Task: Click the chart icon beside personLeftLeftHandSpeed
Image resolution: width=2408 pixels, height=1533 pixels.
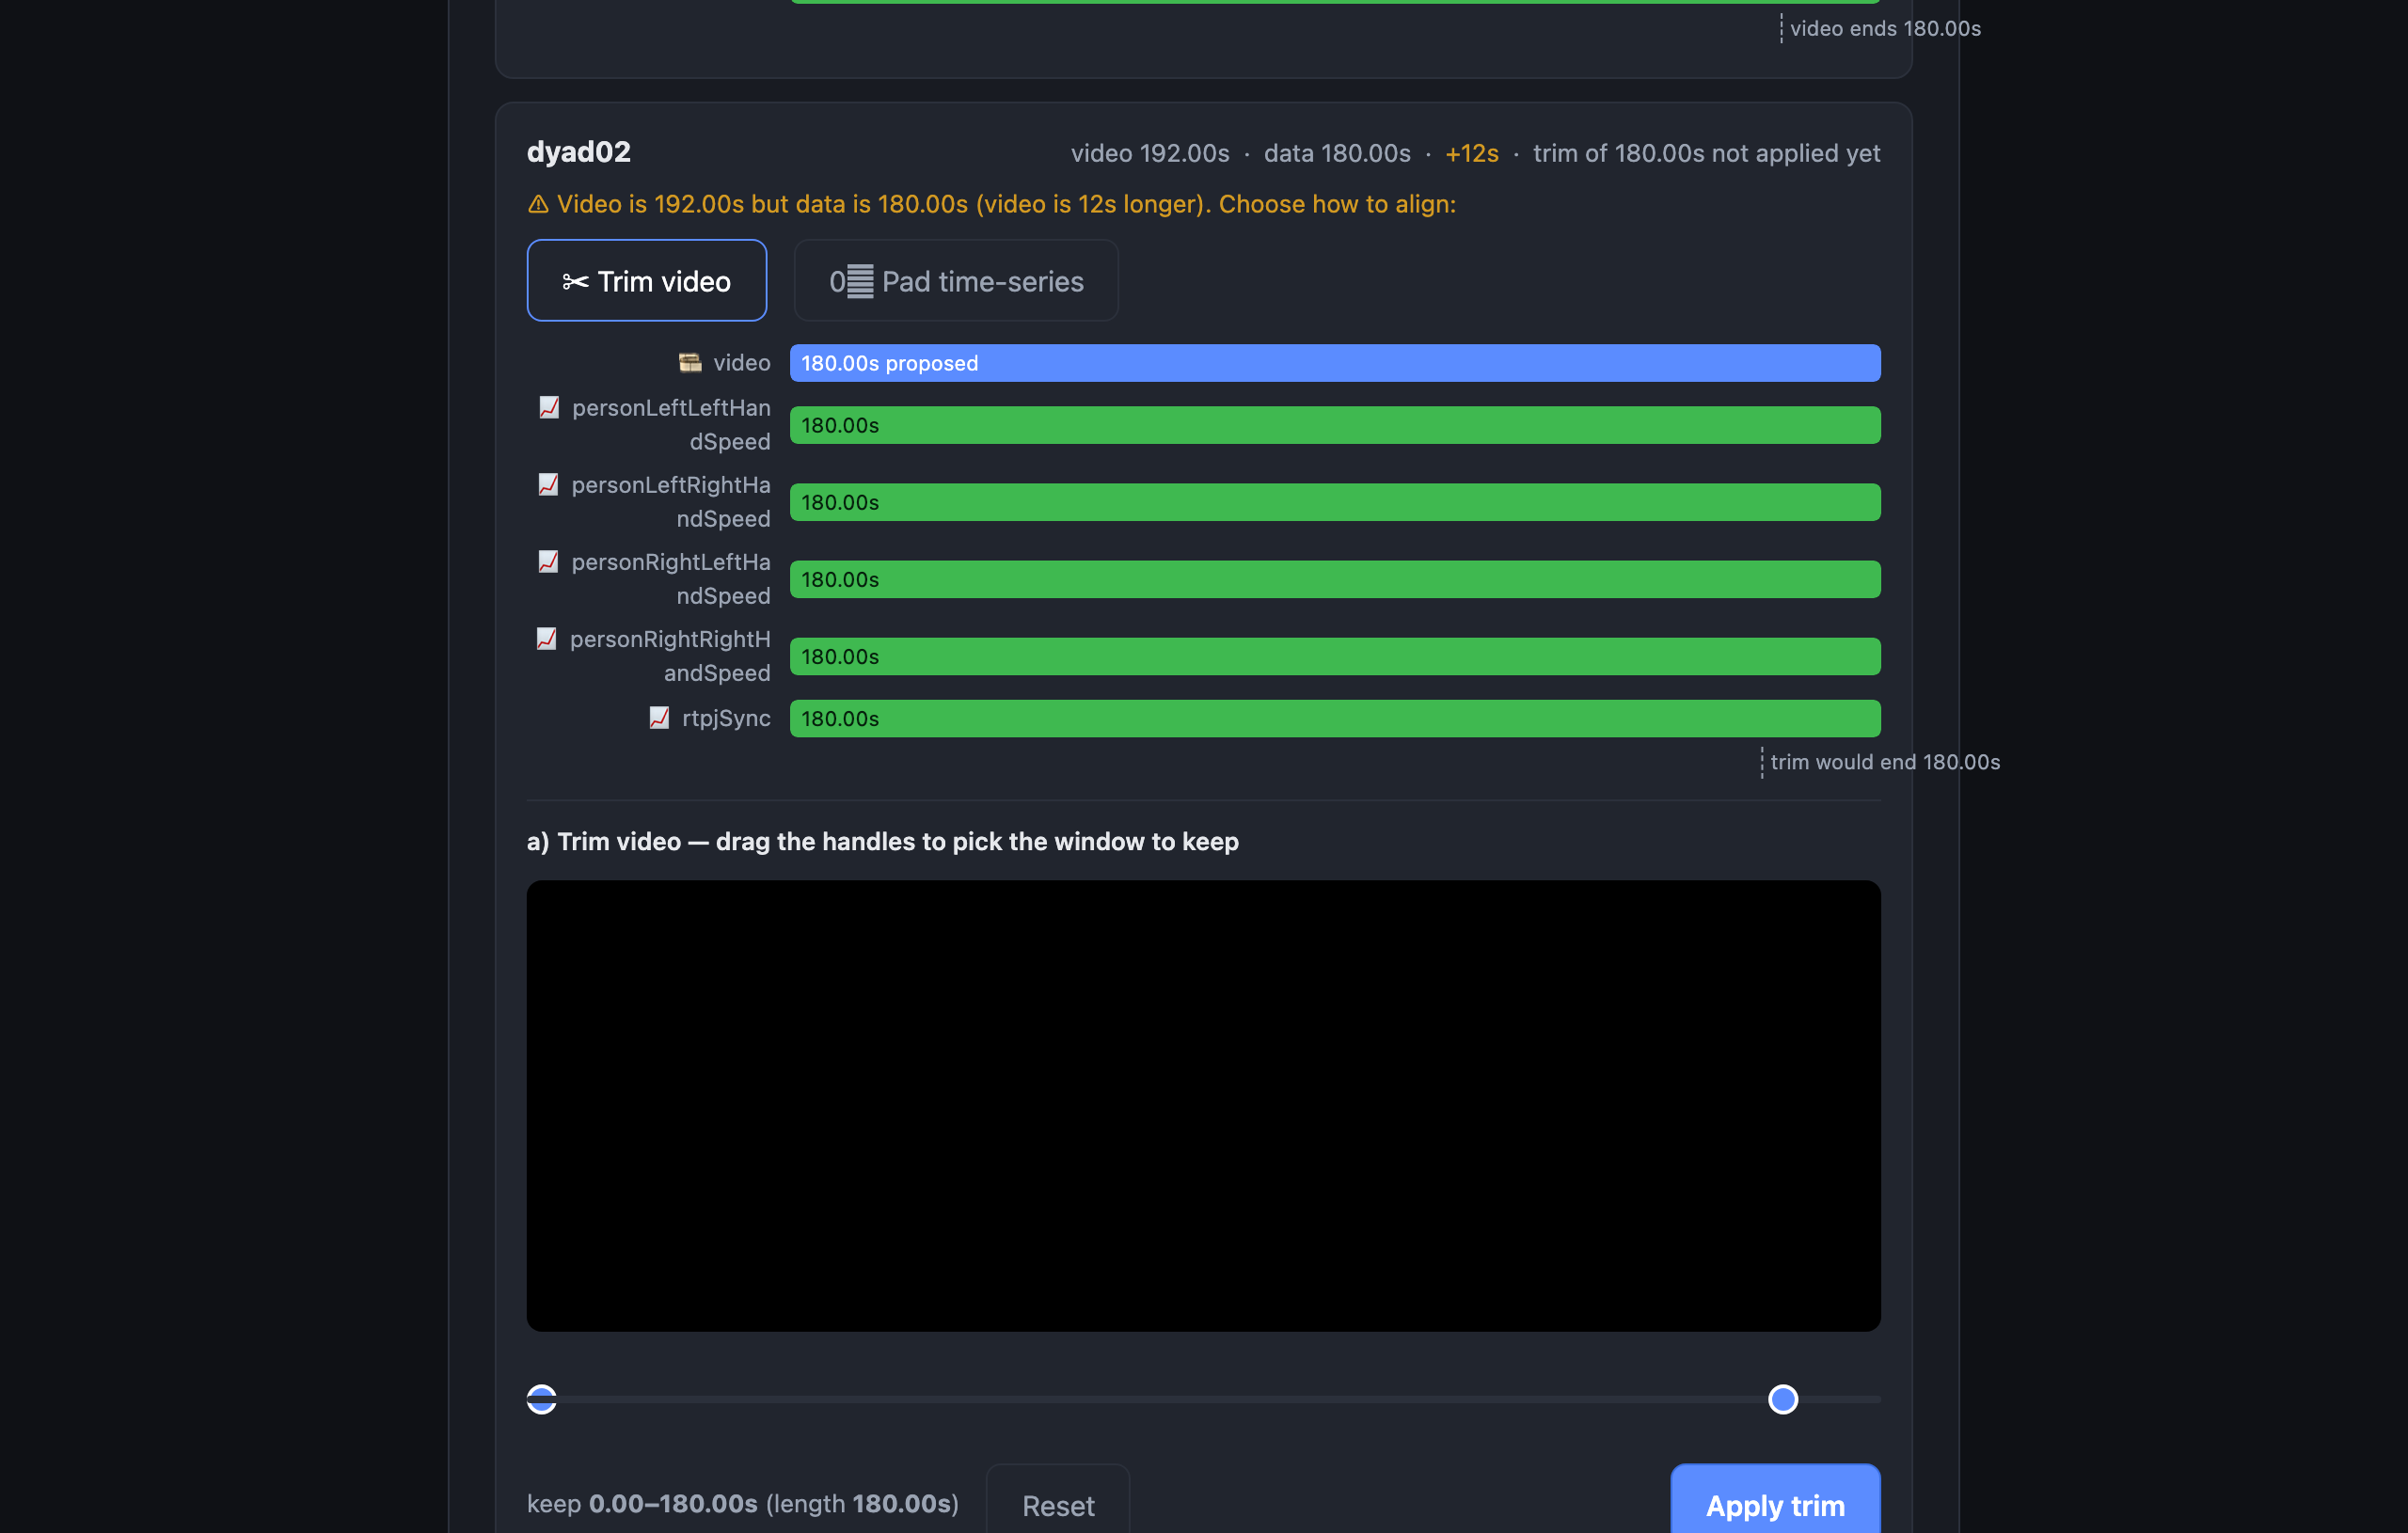Action: tap(549, 407)
